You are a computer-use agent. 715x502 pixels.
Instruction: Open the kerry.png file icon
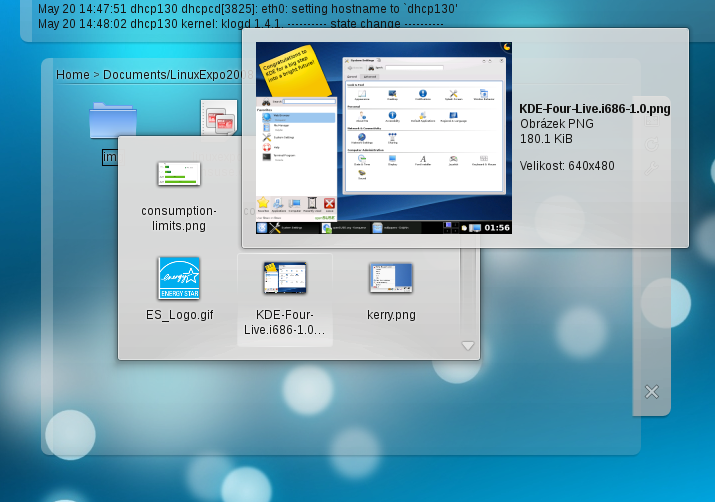[x=390, y=277]
